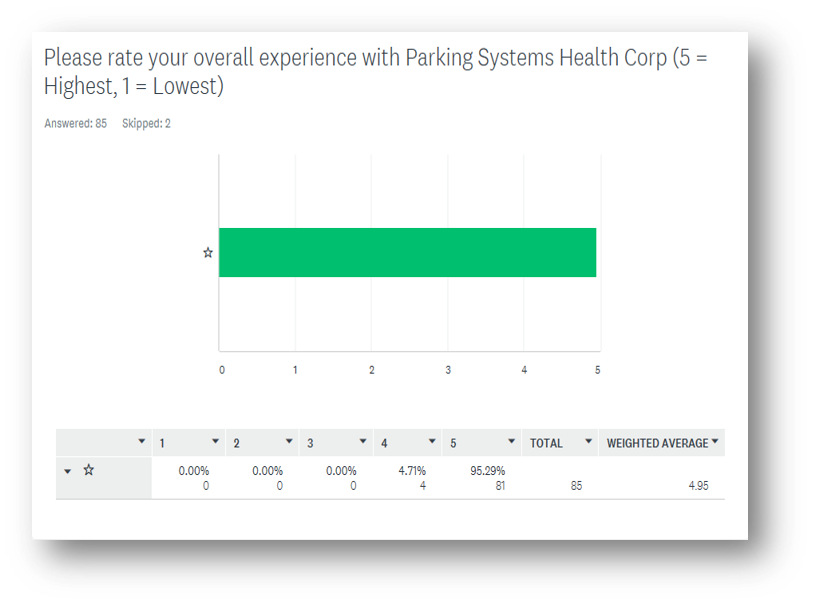Click the 95.29% value under column 5
Viewport: 813px width, 605px height.
point(487,471)
